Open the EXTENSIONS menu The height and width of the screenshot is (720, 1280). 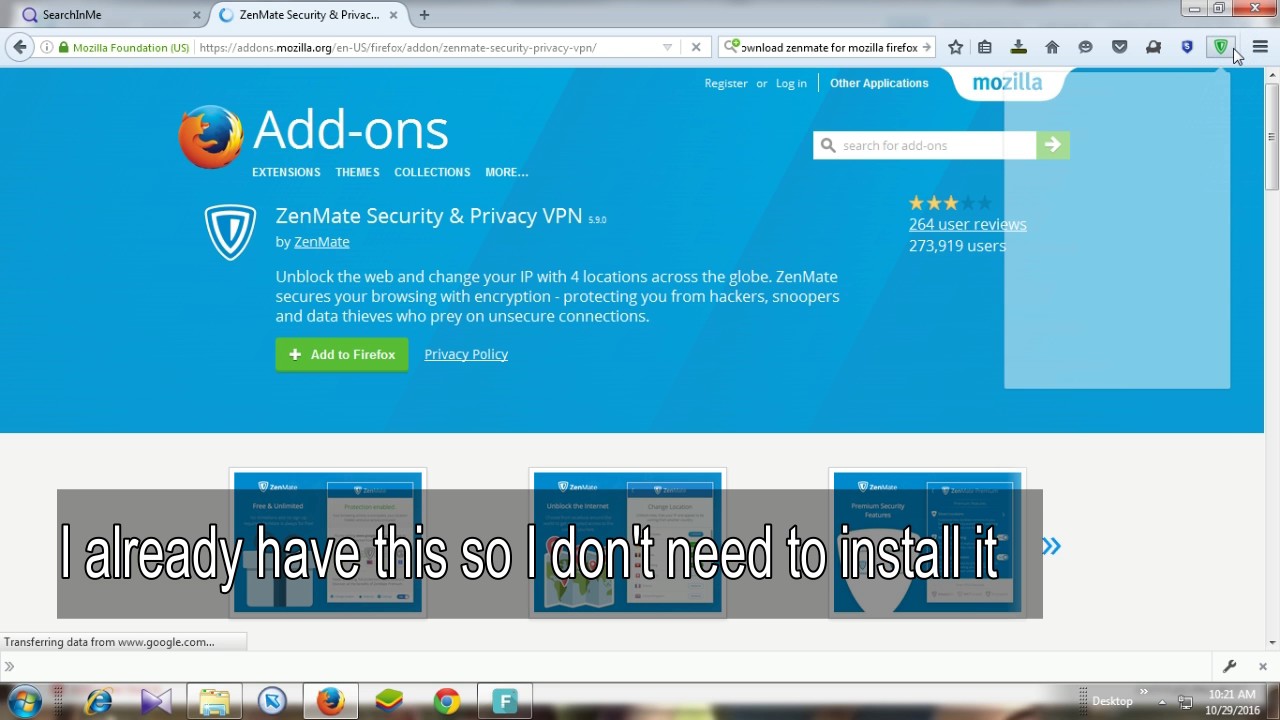tap(286, 172)
